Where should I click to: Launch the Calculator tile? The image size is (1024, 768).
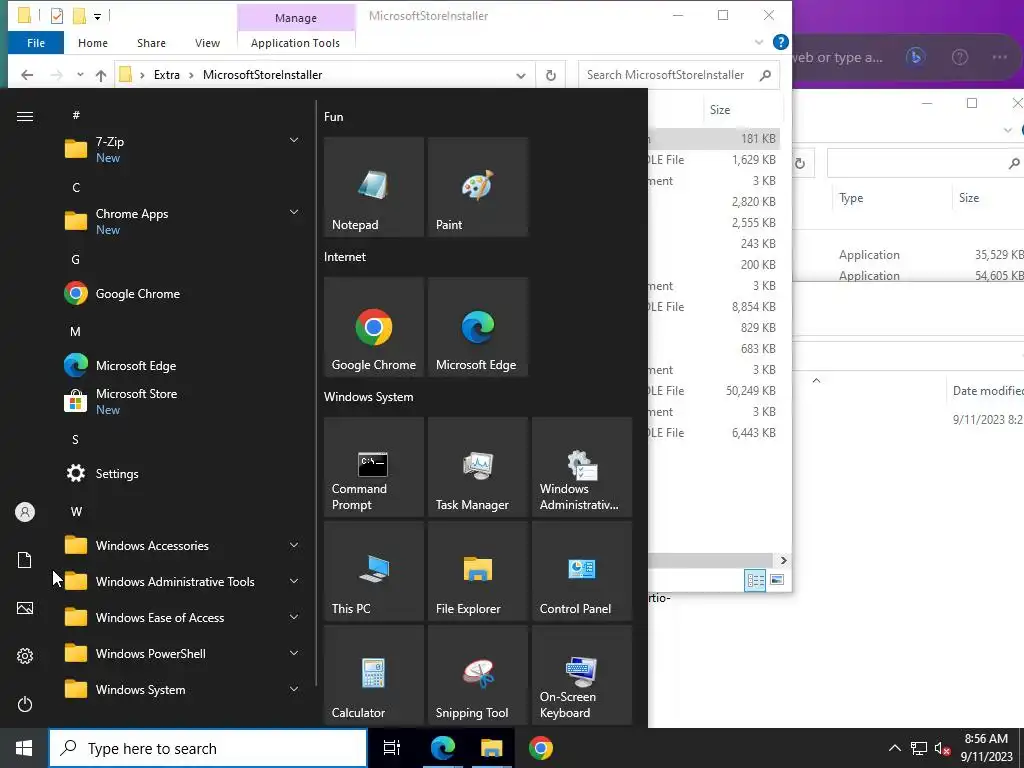click(x=374, y=675)
